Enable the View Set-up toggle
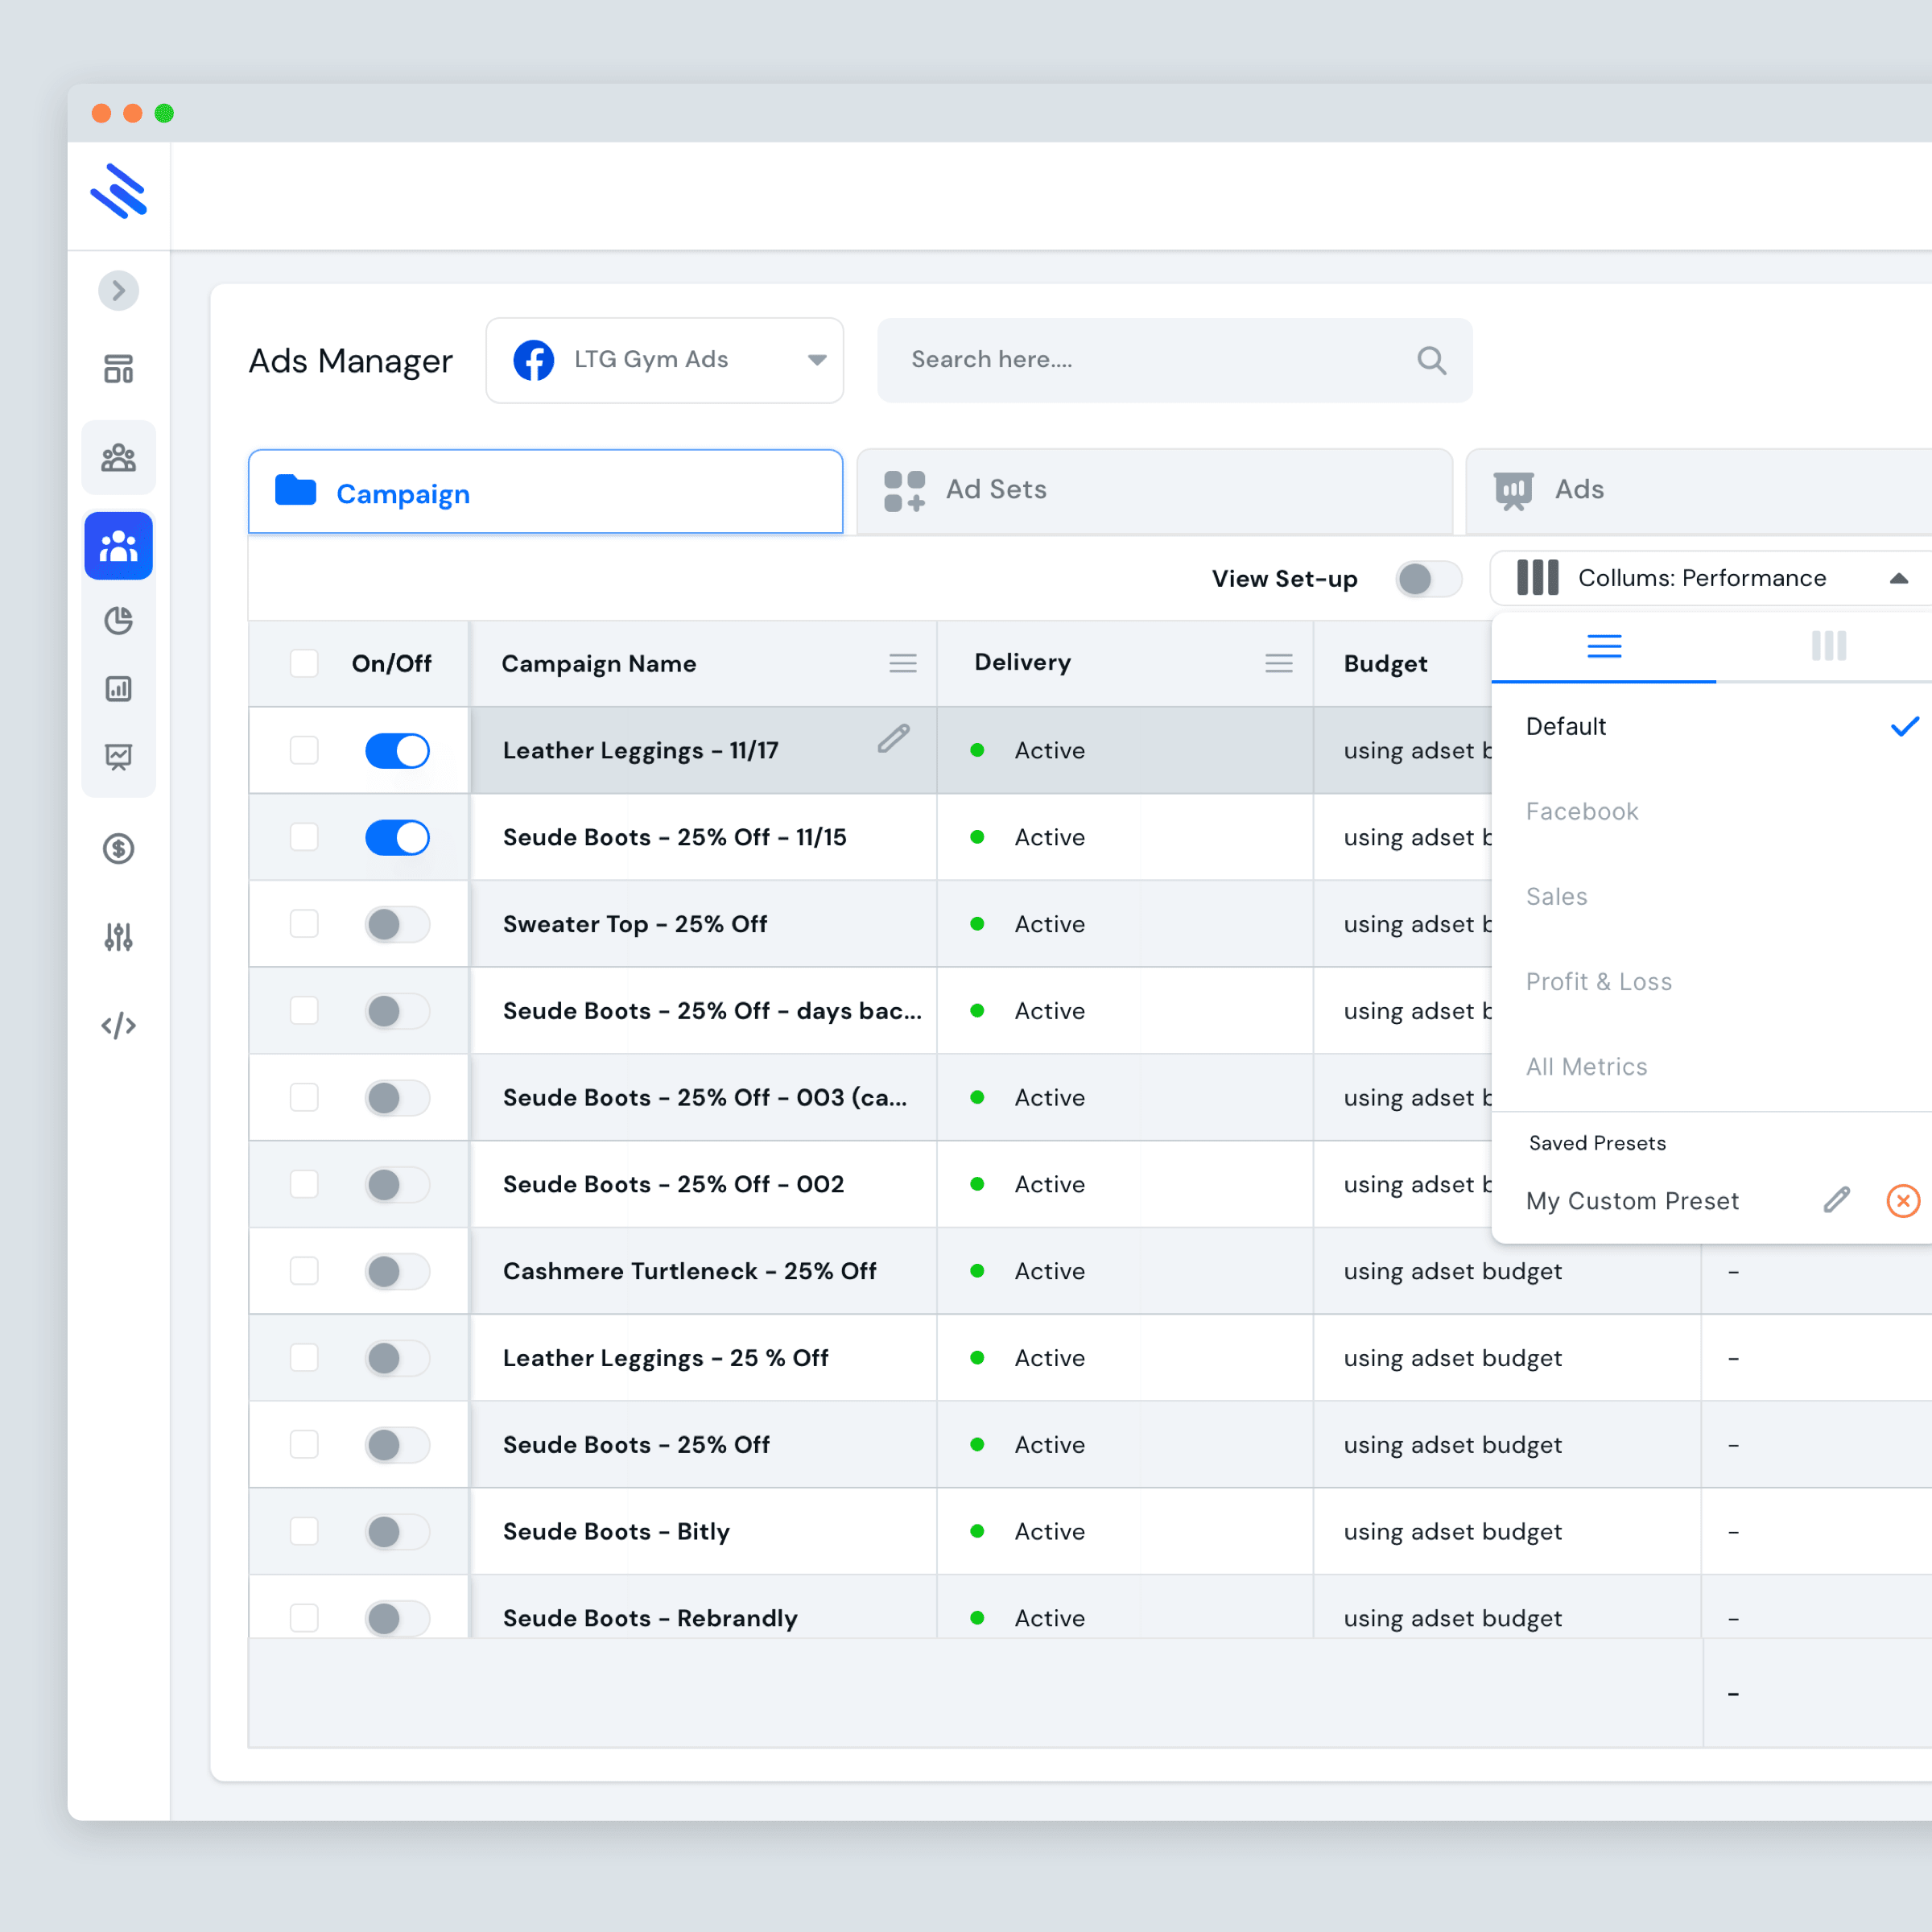The width and height of the screenshot is (1932, 1932). 1427,578
